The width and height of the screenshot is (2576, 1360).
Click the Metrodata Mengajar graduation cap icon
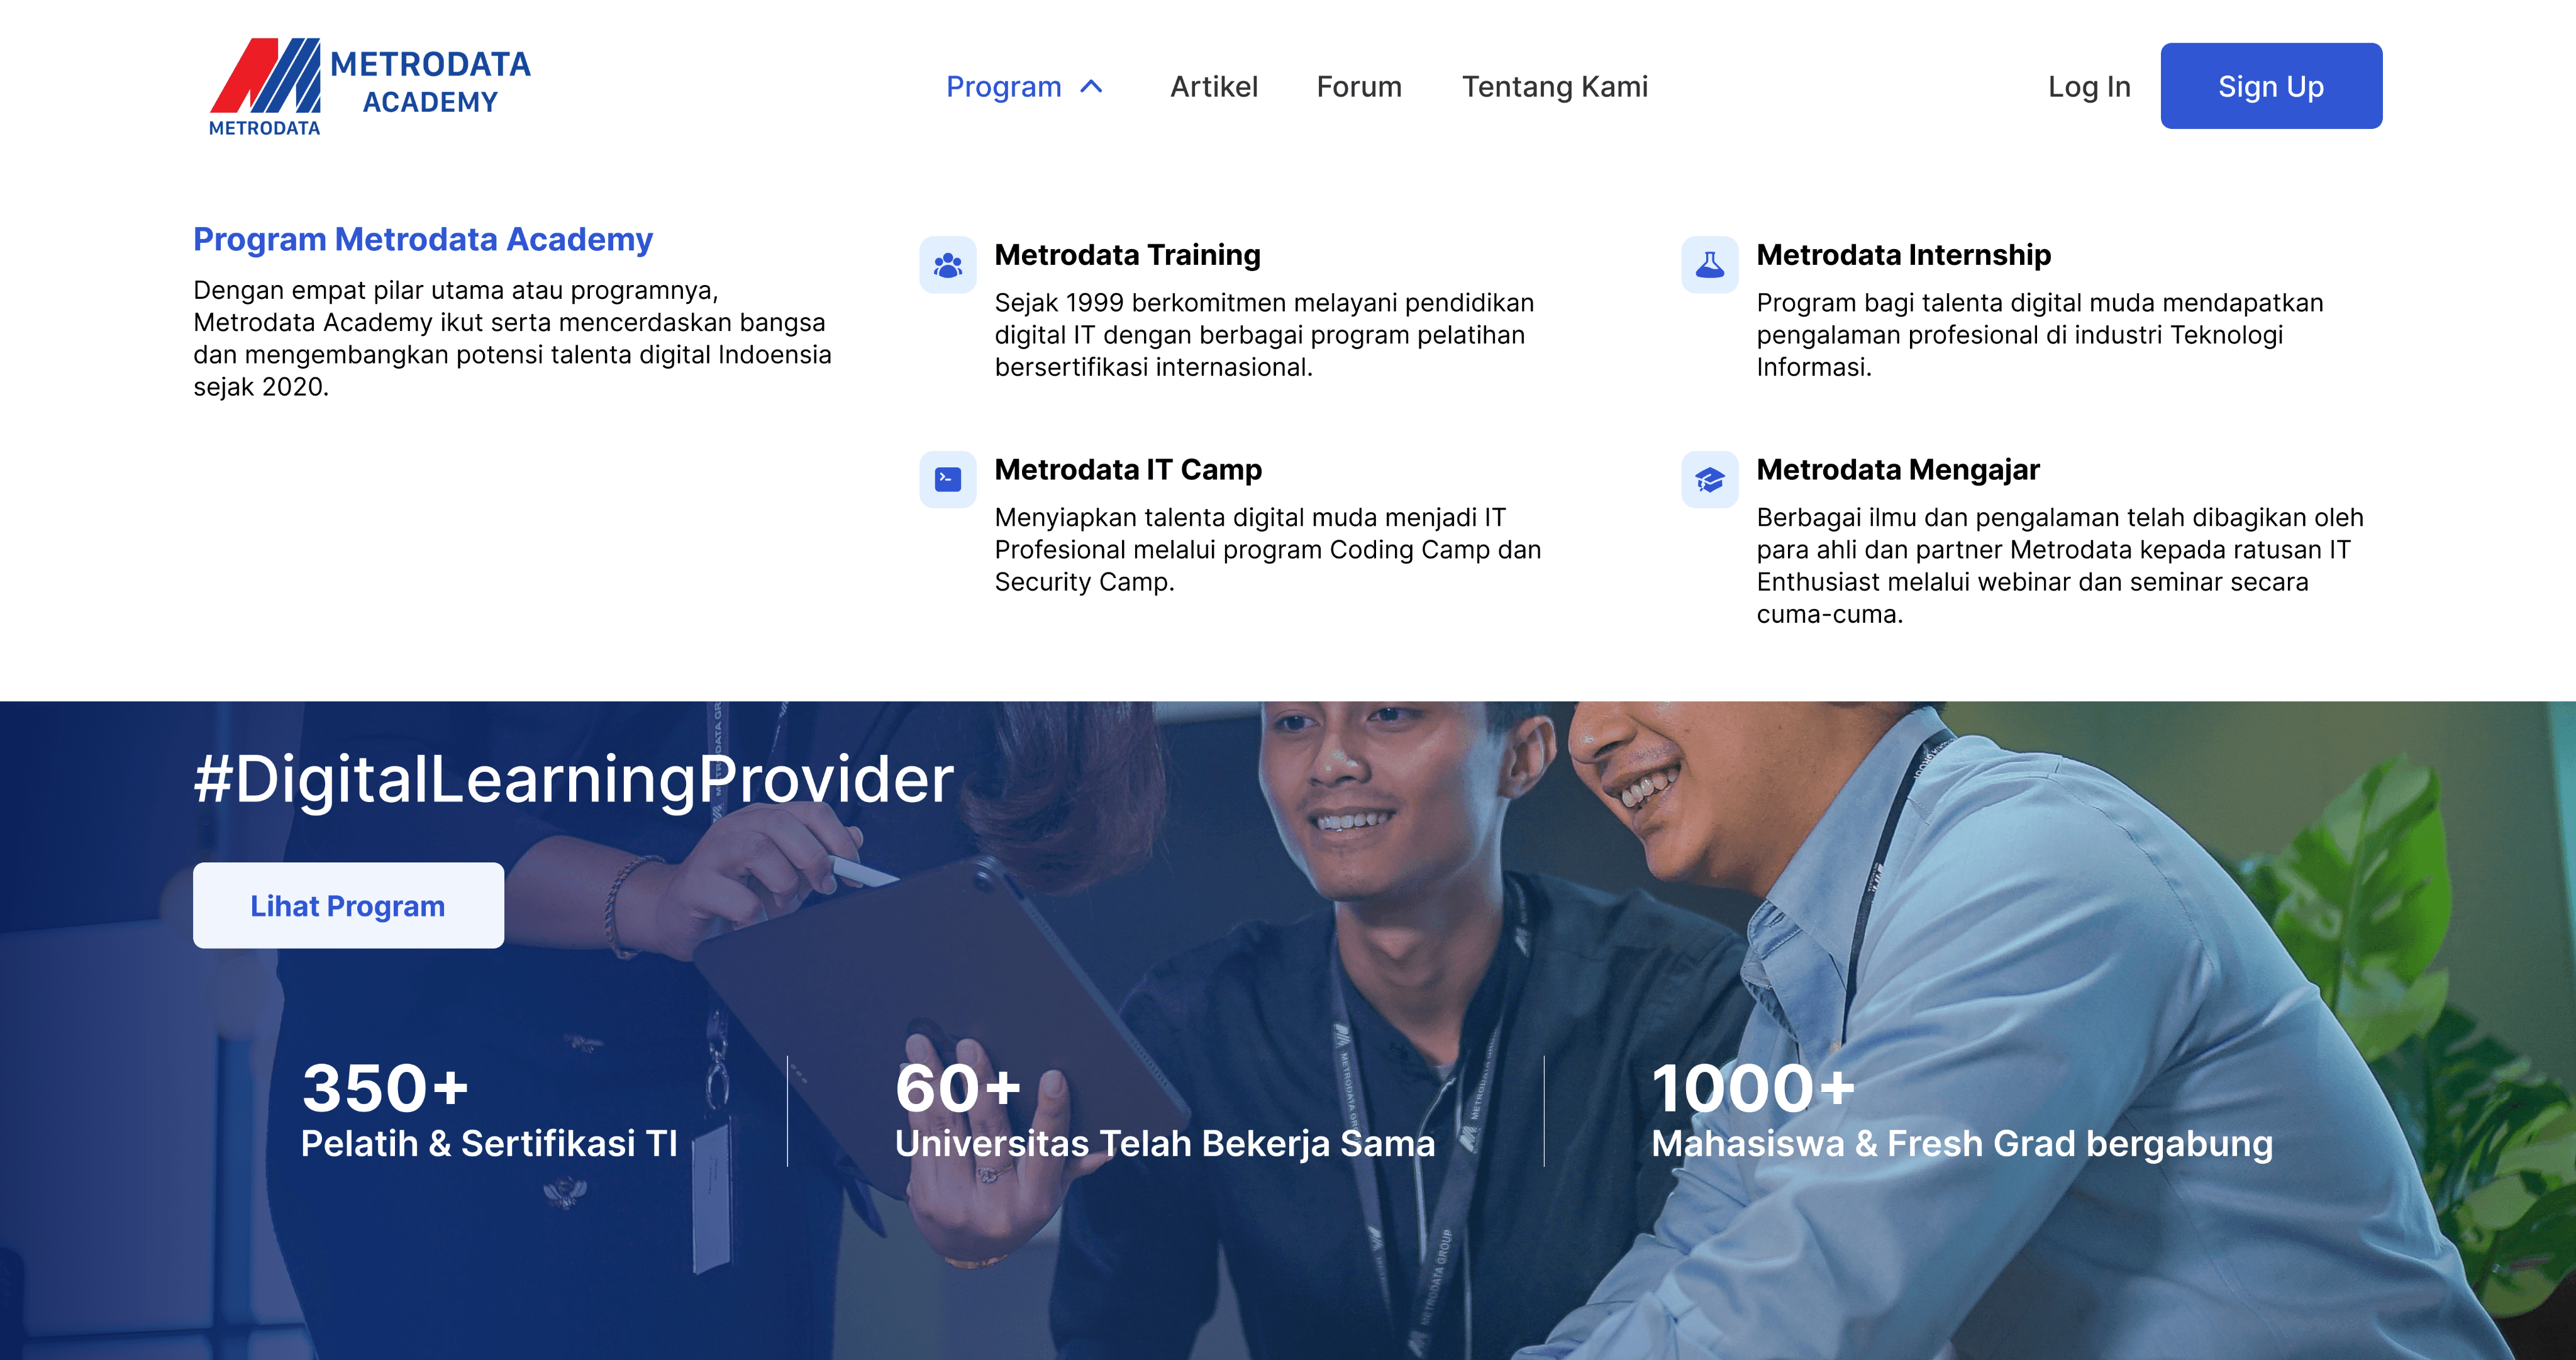[x=1709, y=480]
